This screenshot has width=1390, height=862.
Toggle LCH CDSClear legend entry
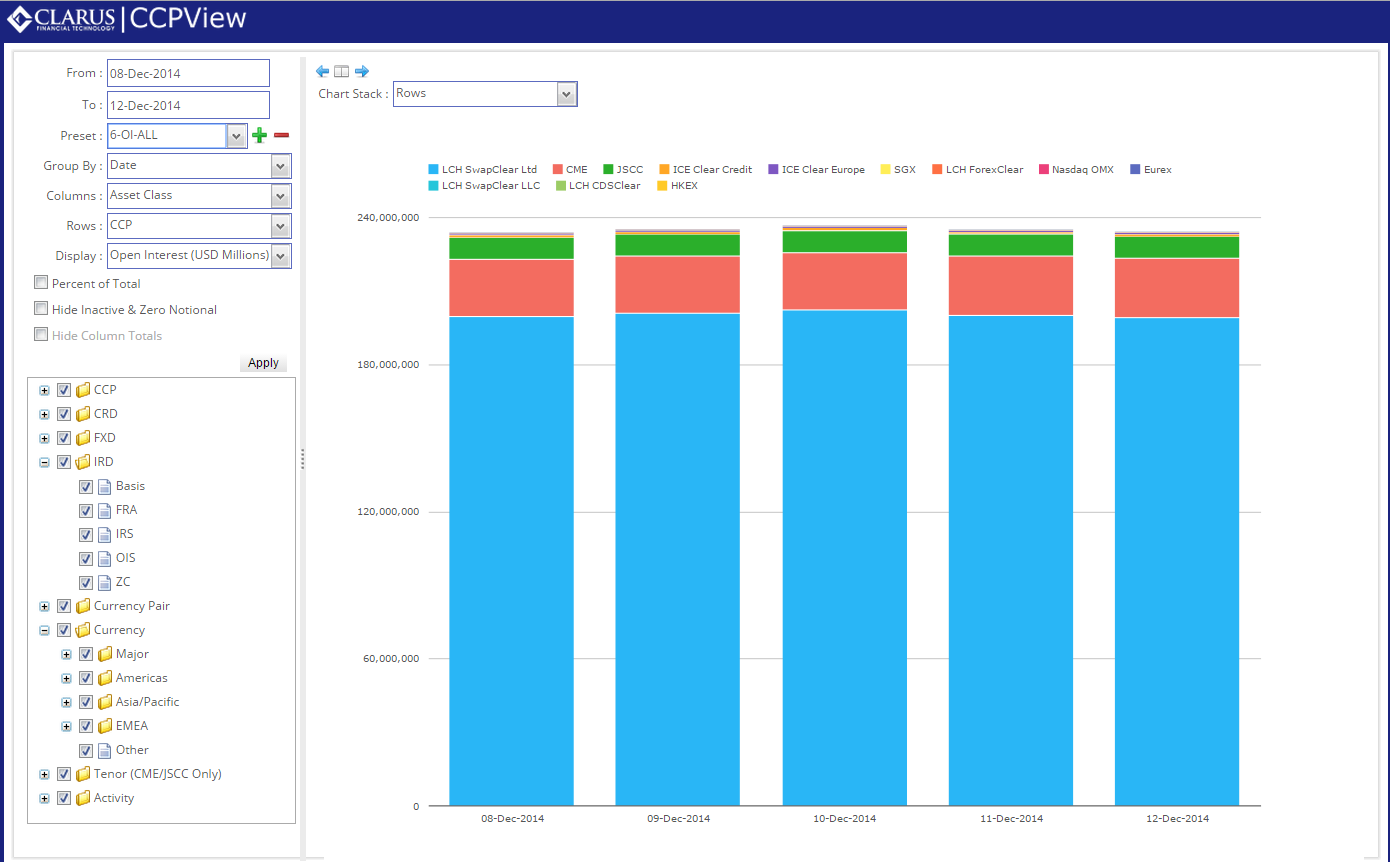(x=598, y=186)
